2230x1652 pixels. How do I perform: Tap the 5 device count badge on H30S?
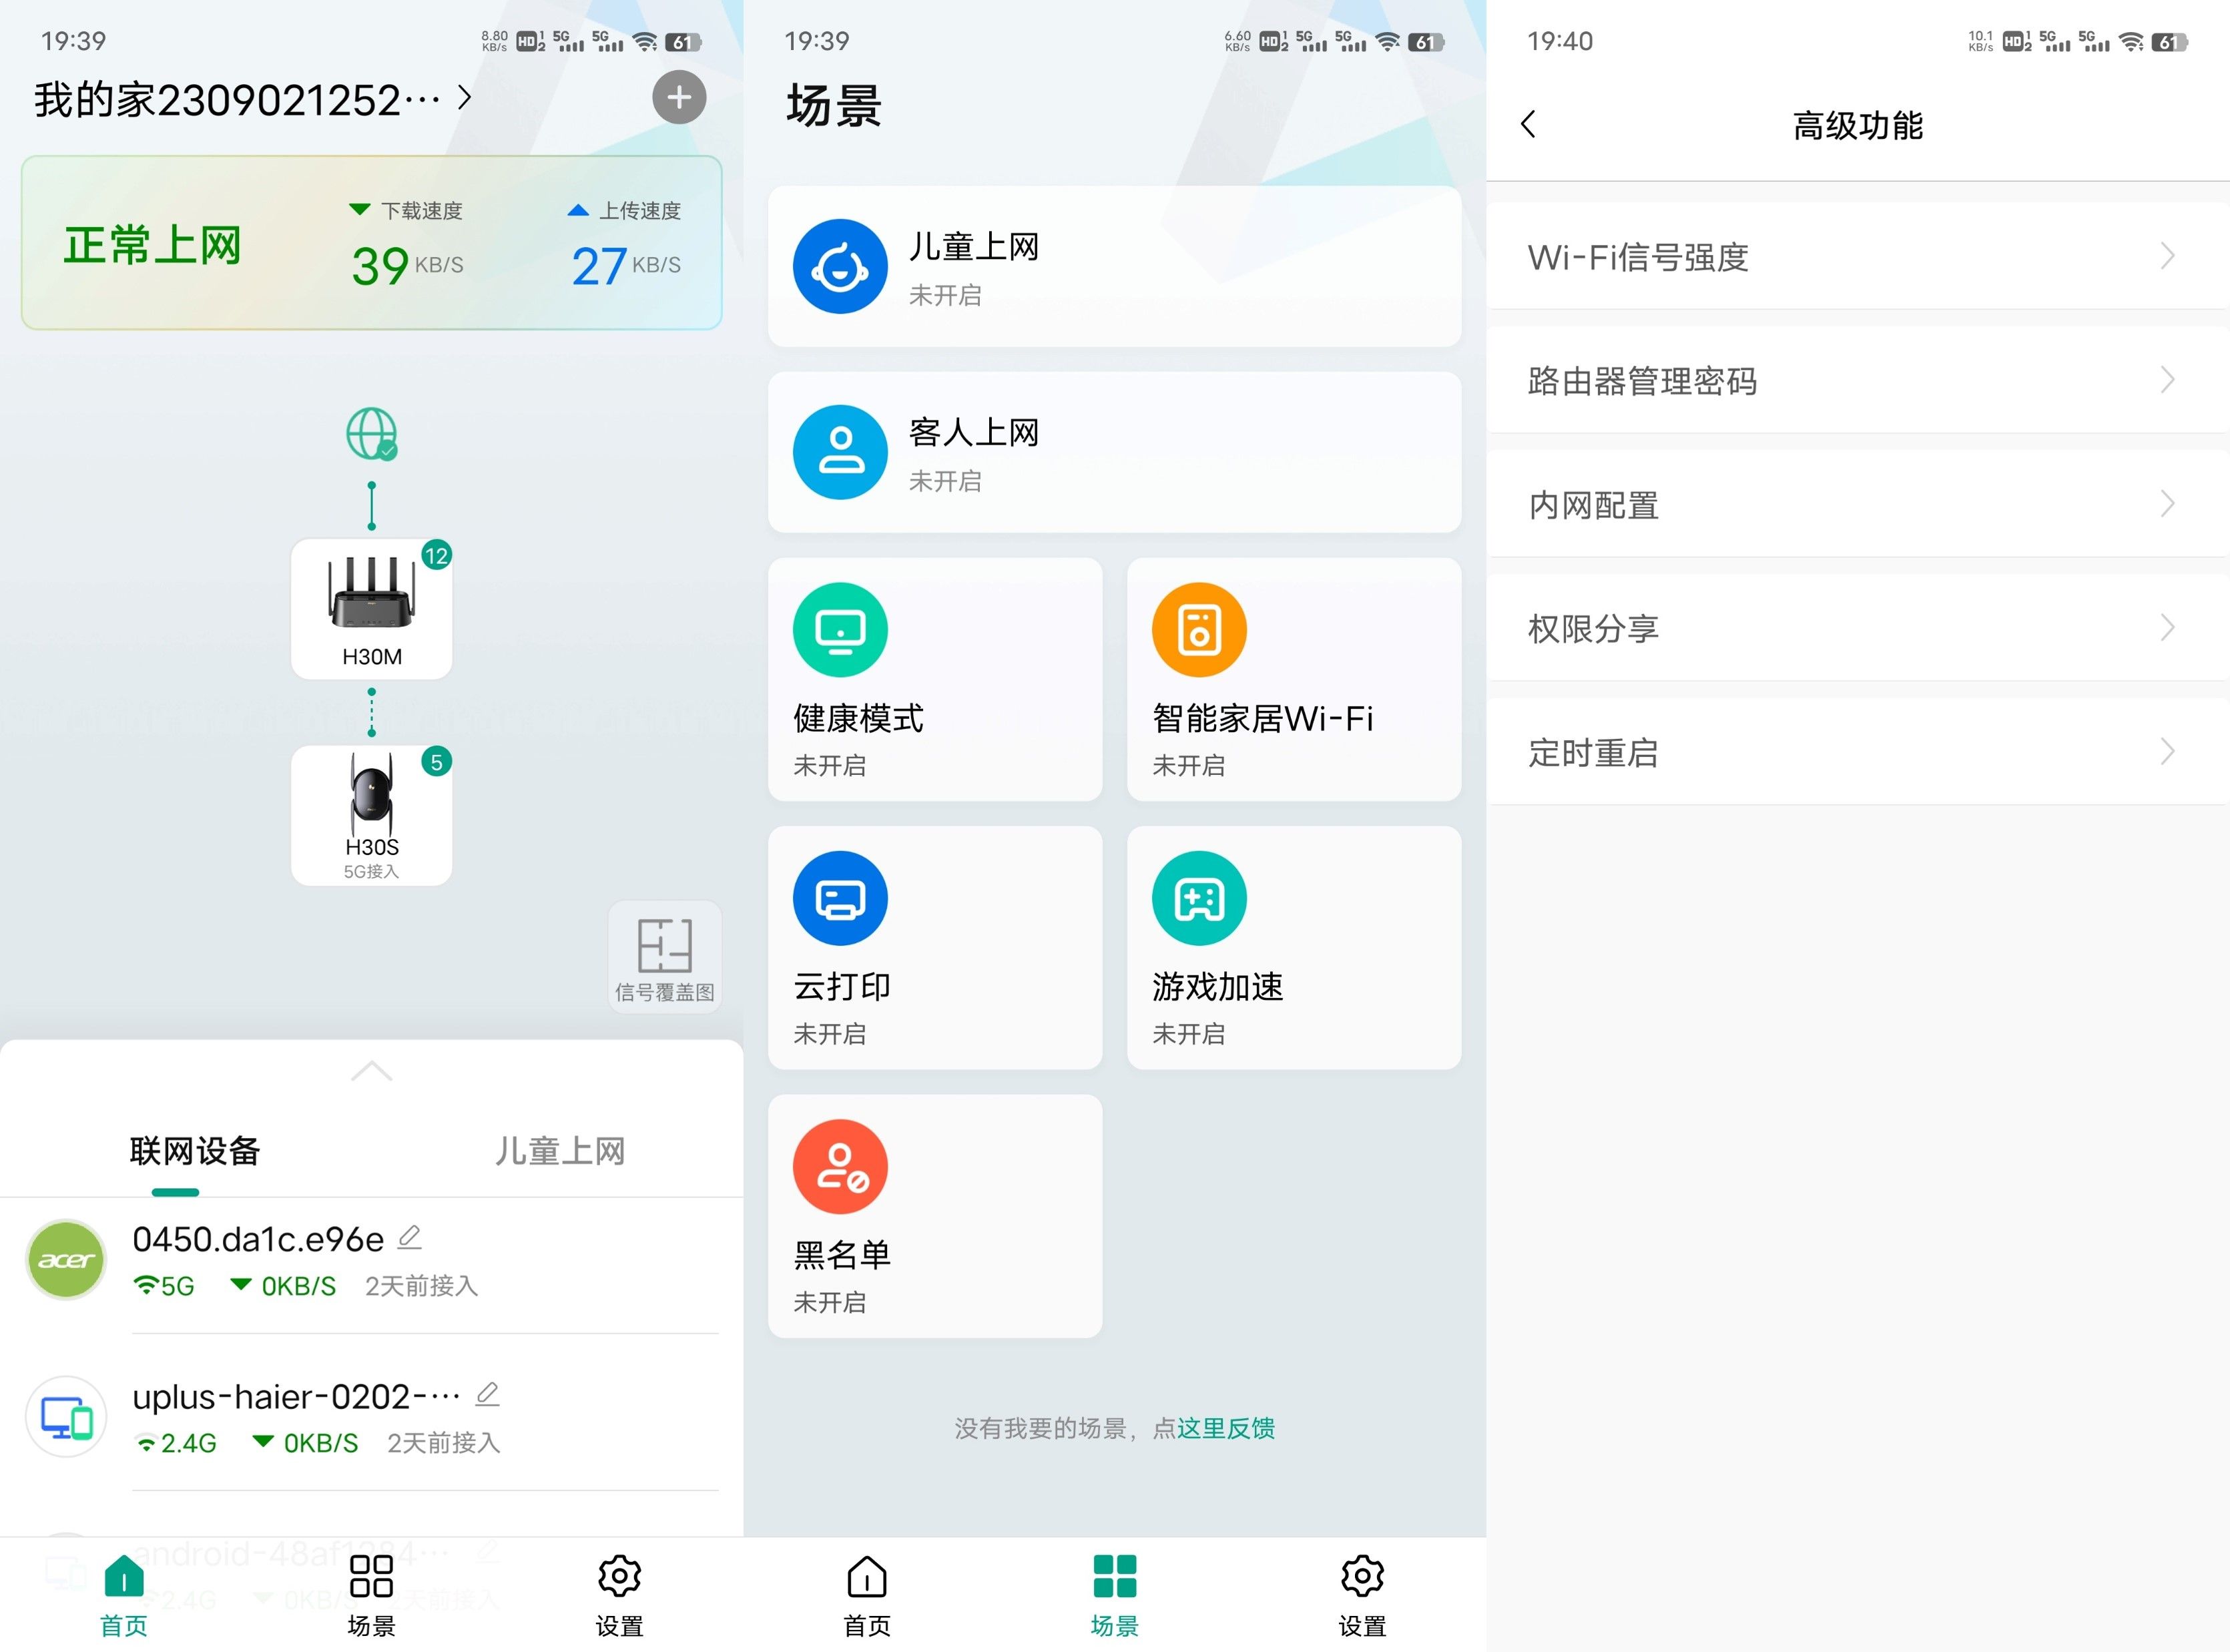click(x=436, y=762)
